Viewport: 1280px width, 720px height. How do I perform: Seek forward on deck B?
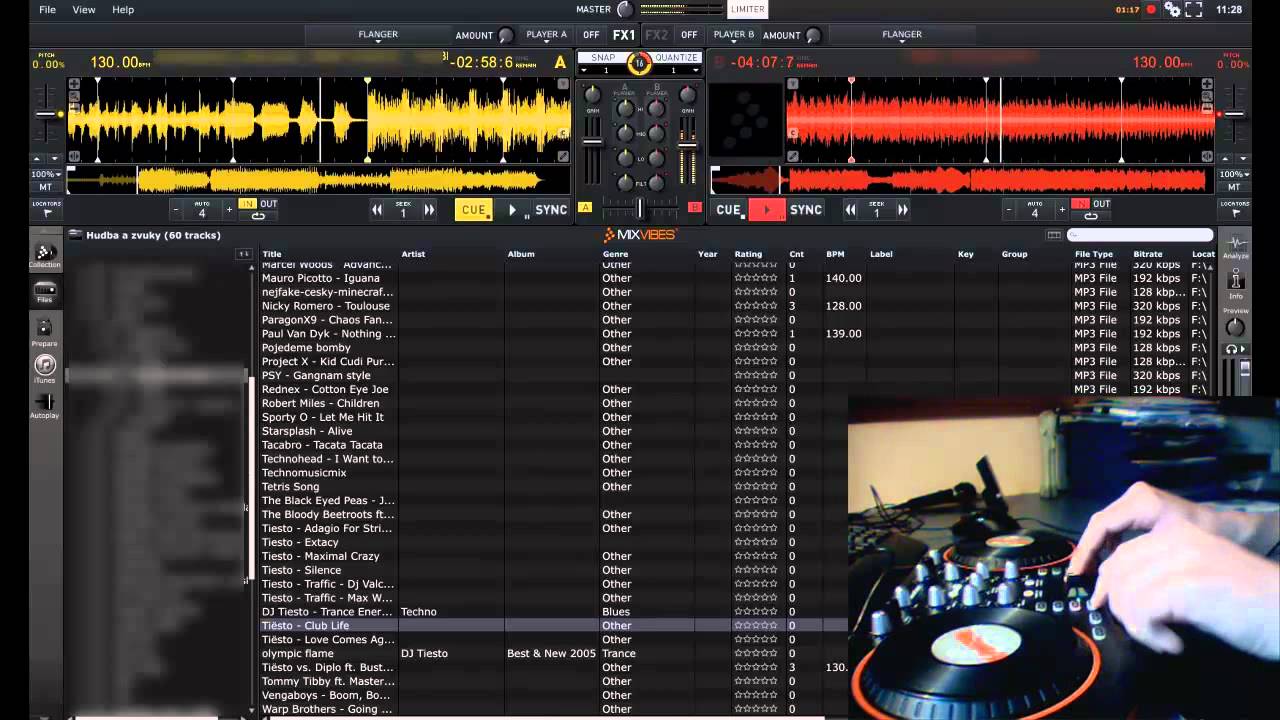pos(902,210)
